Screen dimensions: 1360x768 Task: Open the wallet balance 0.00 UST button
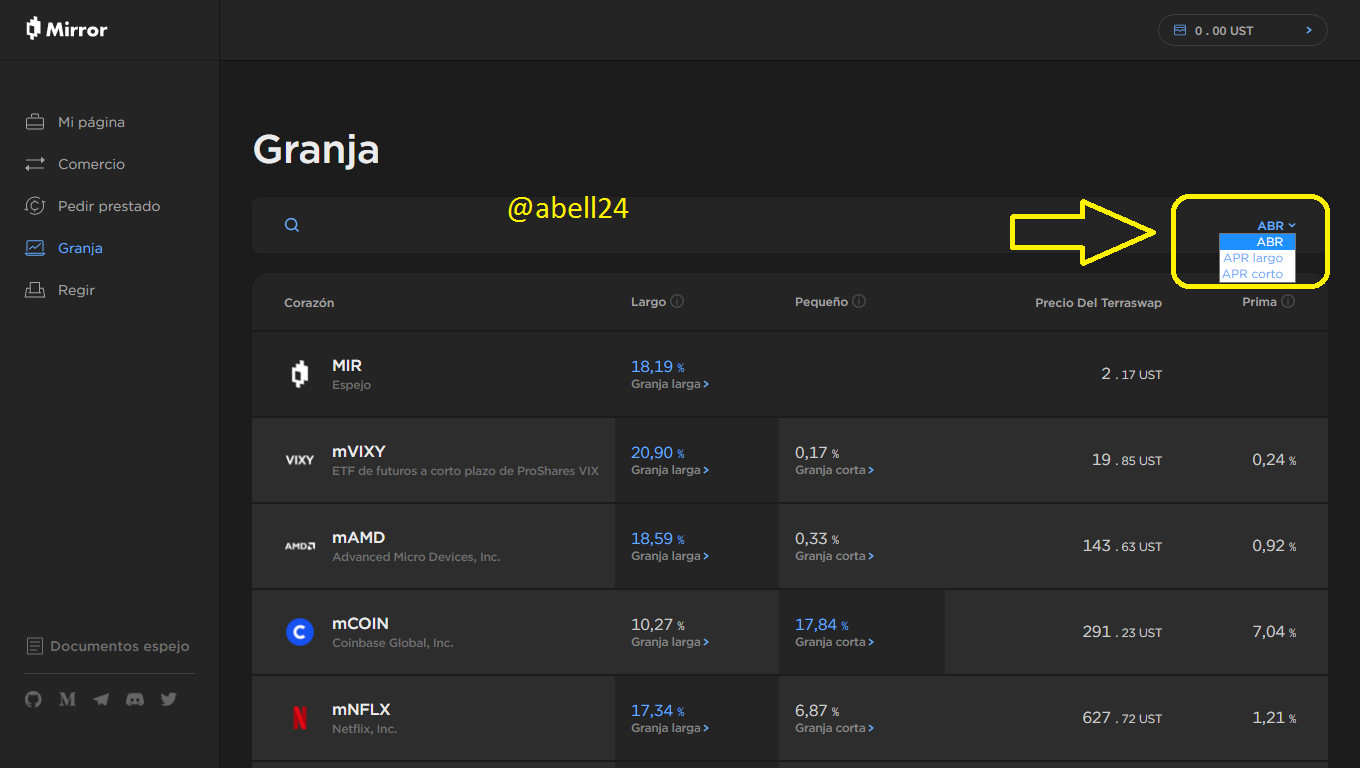tap(1243, 30)
